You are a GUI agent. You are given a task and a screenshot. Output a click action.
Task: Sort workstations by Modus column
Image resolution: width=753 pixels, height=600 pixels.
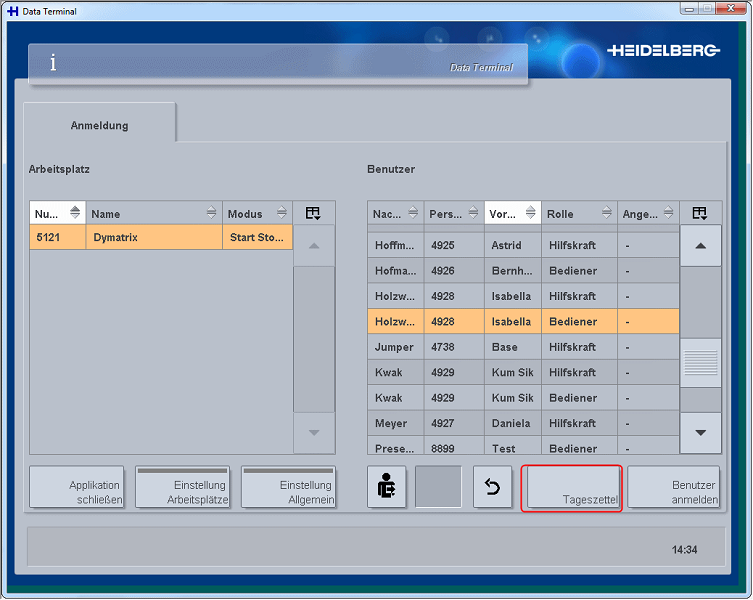pos(257,213)
